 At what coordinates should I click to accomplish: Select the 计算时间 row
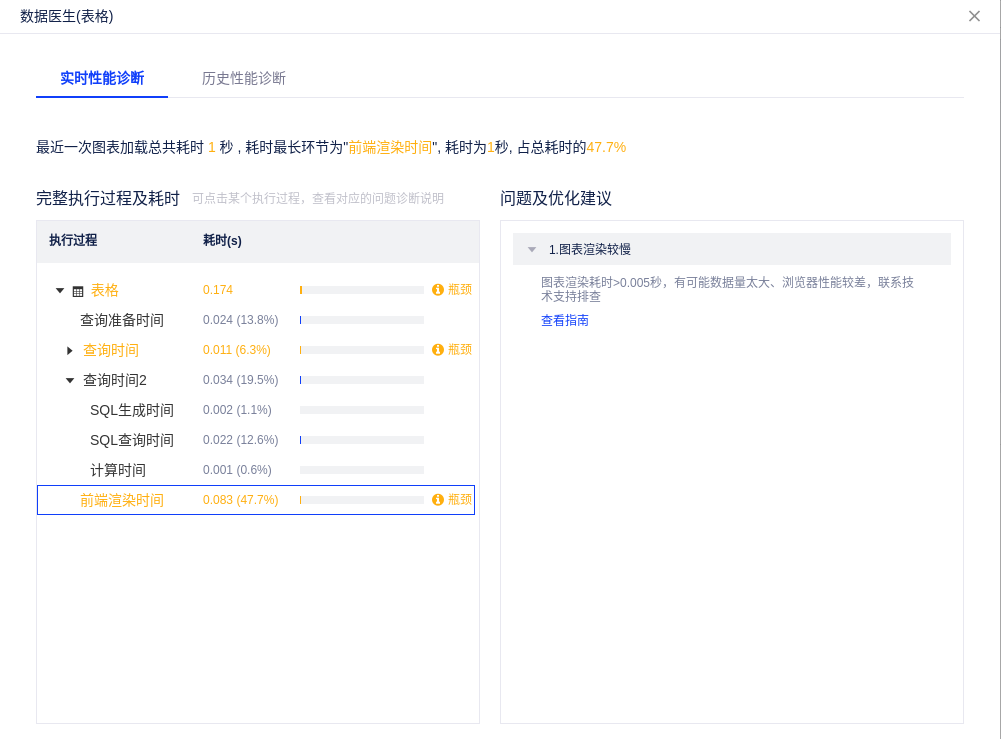point(118,471)
